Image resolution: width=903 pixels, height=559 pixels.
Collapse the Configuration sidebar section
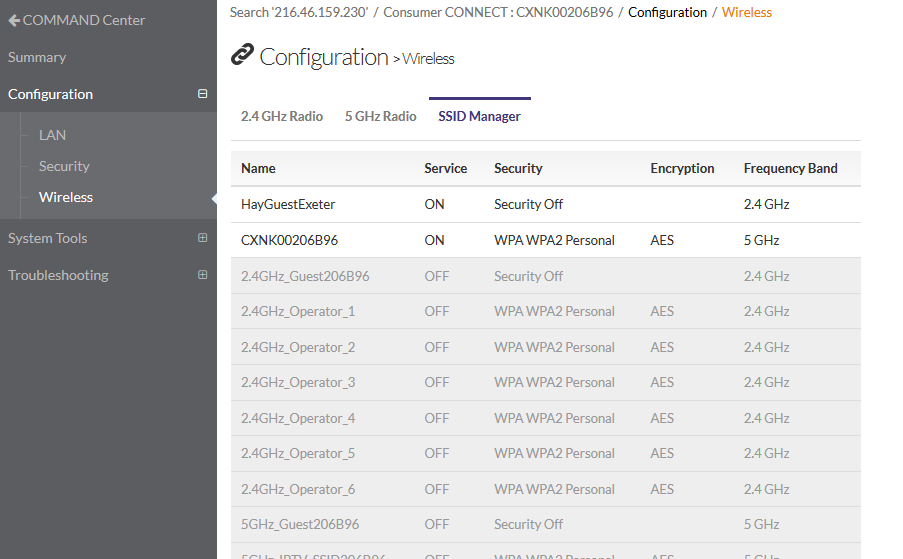pos(203,94)
